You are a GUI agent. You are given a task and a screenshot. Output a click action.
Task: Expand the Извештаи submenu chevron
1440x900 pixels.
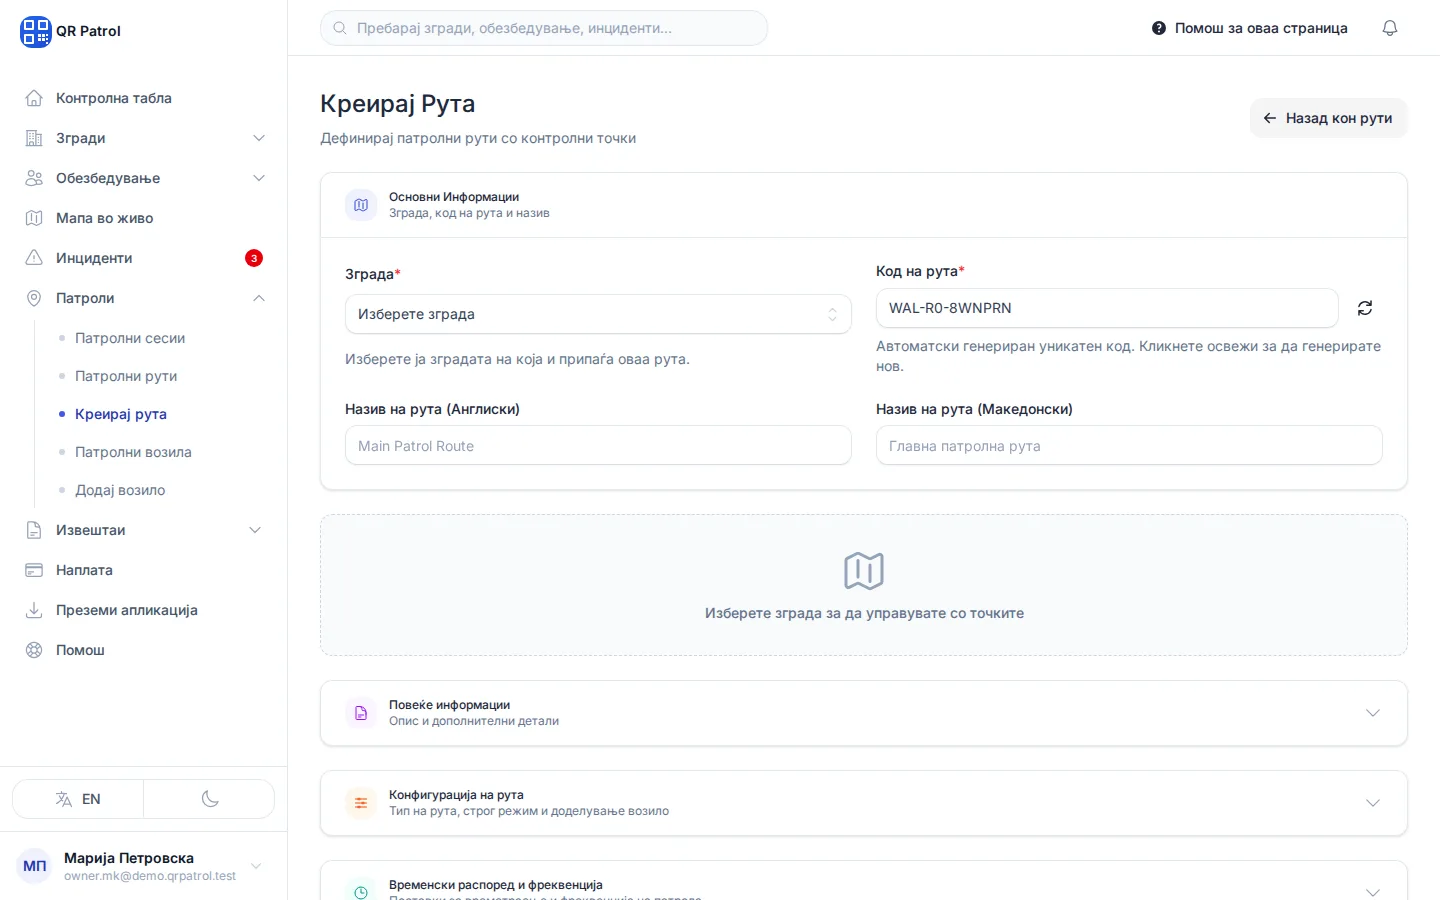(x=255, y=530)
